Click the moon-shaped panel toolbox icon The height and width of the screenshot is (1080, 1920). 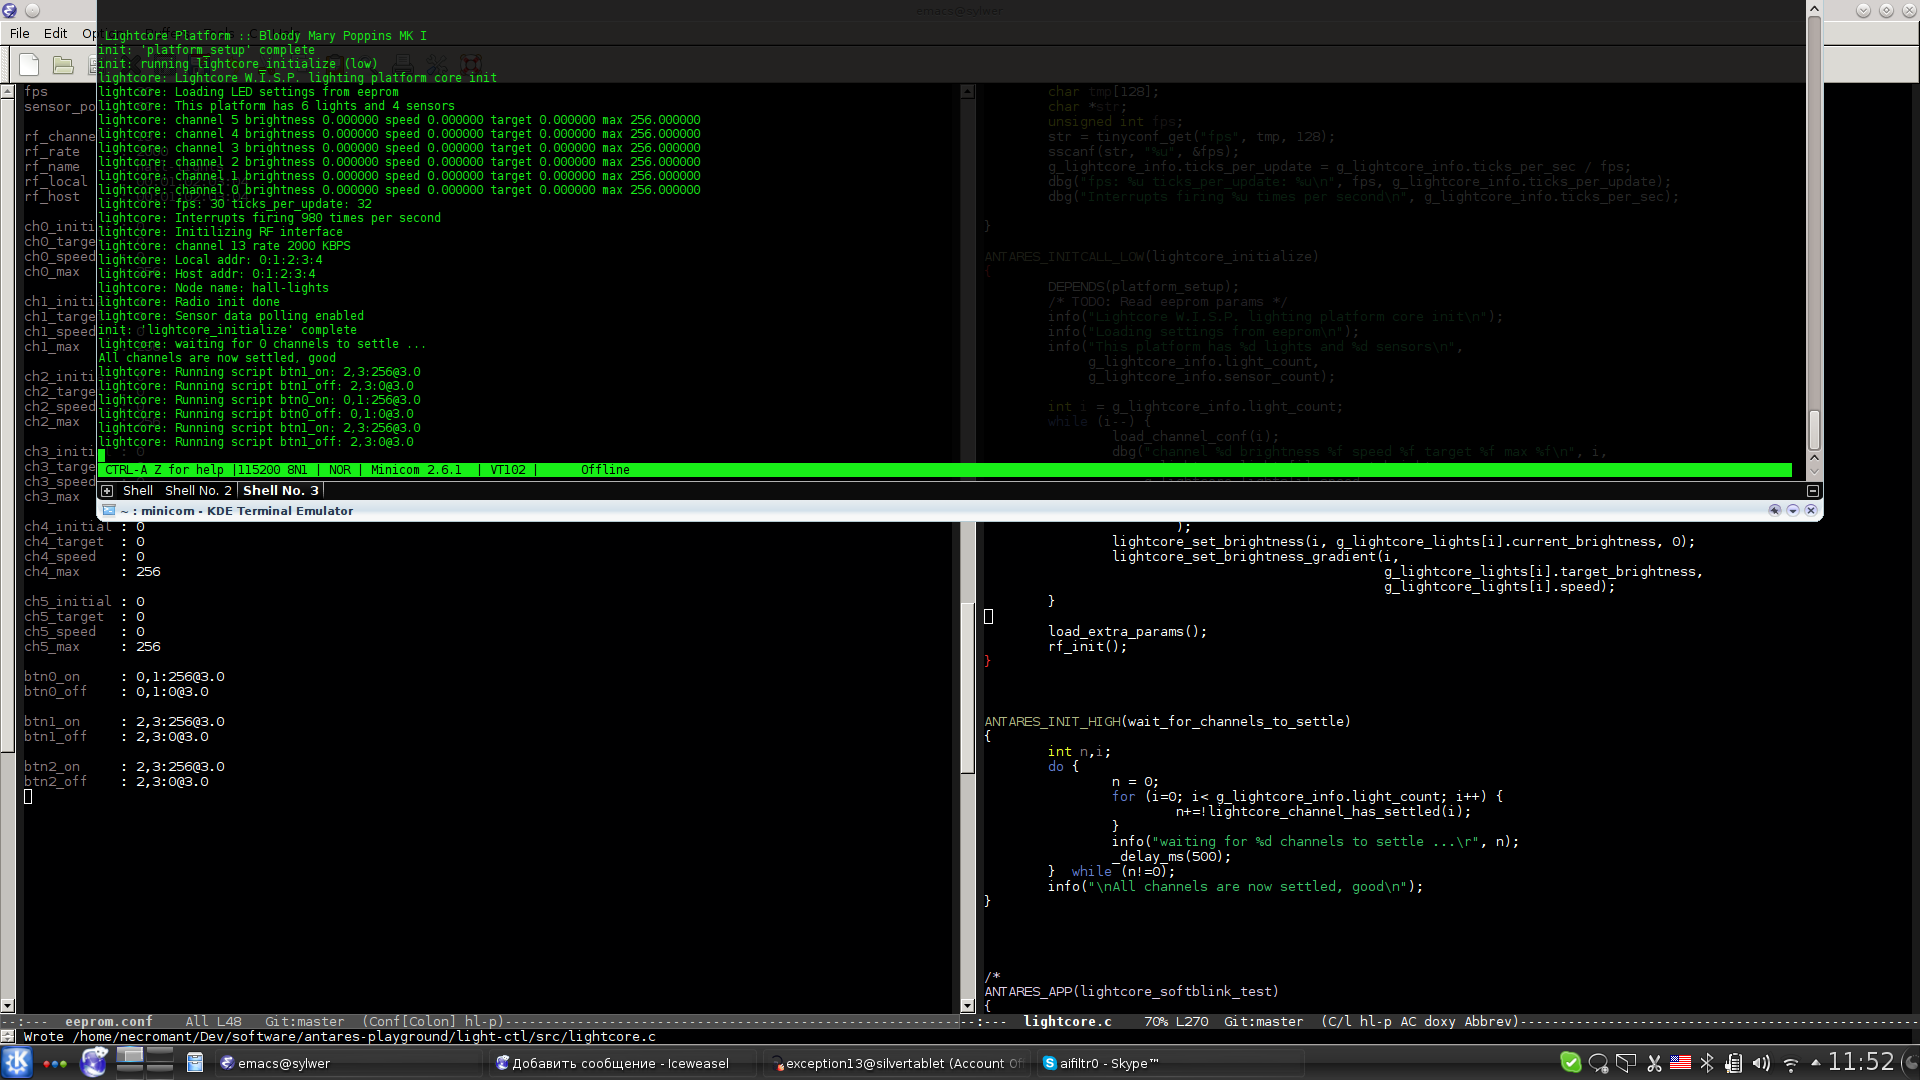tap(1909, 1062)
